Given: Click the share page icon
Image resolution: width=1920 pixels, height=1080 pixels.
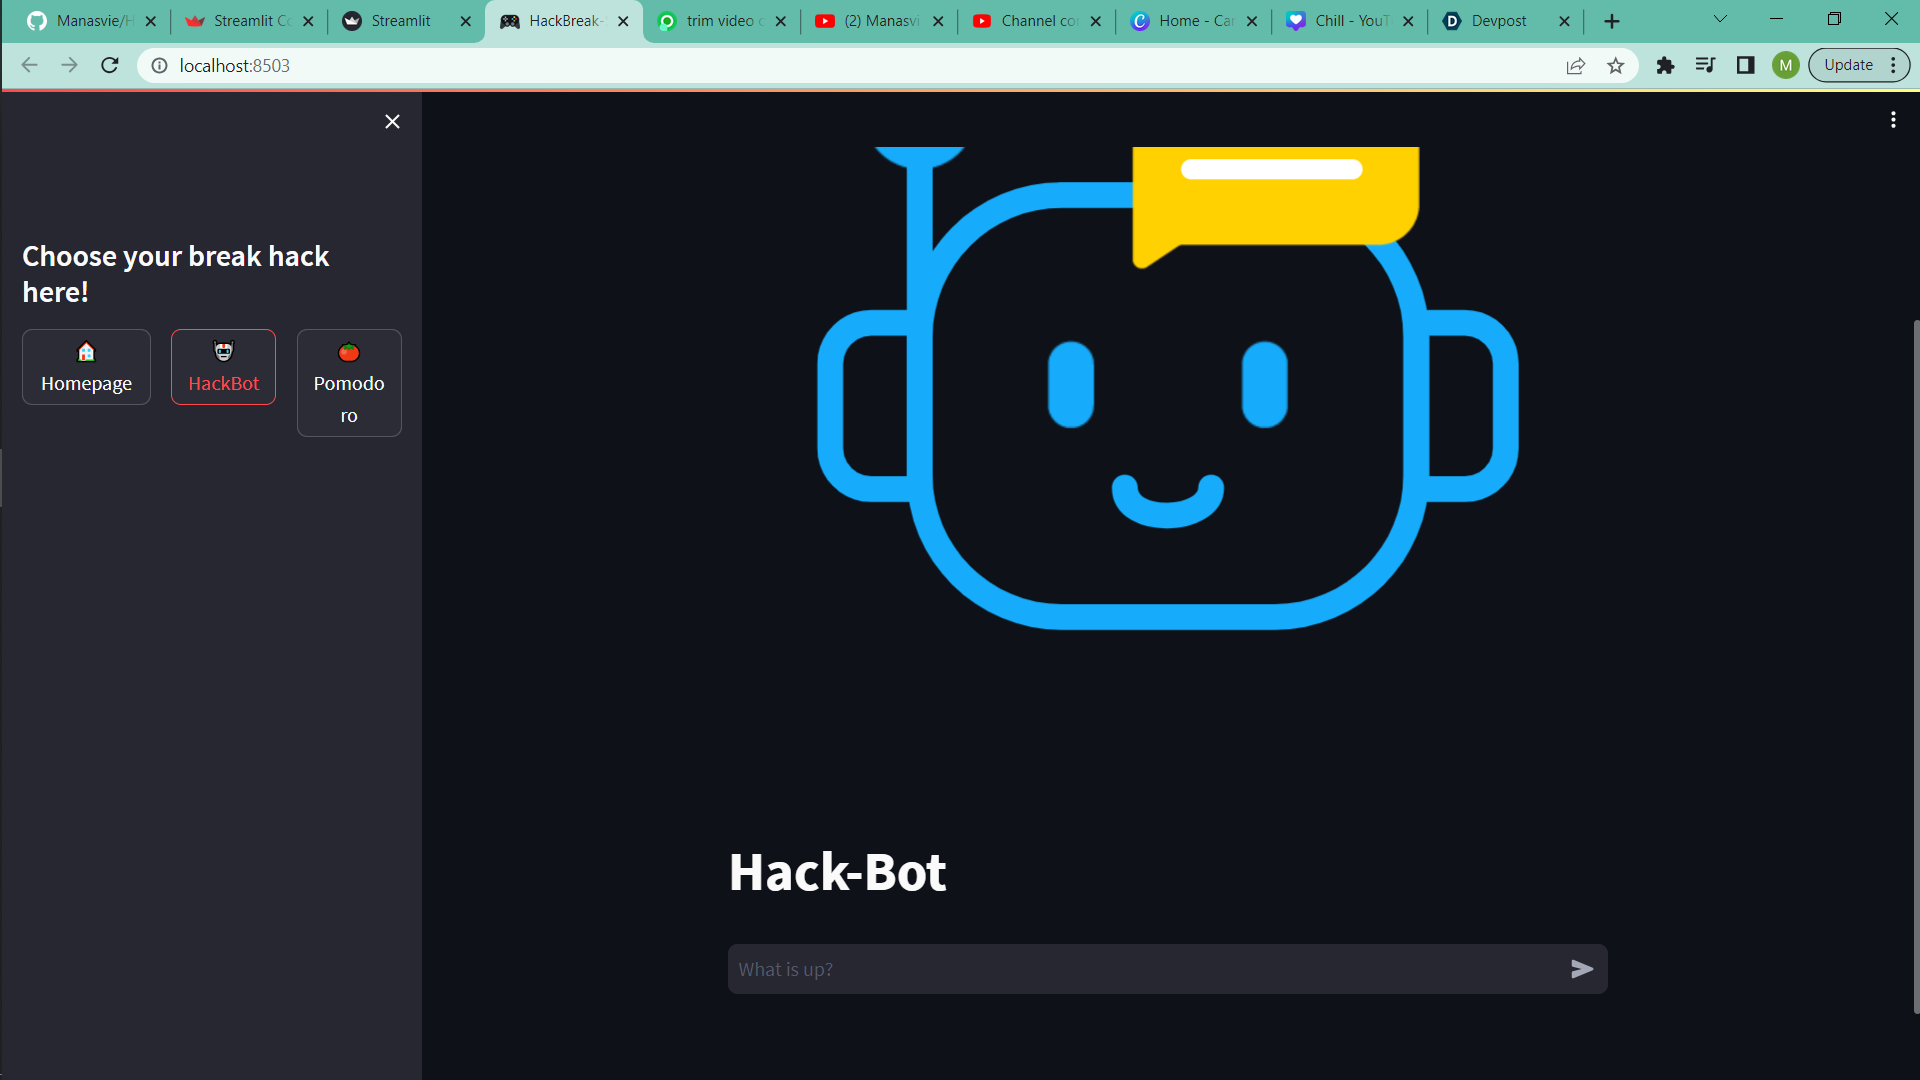Looking at the screenshot, I should coord(1576,65).
